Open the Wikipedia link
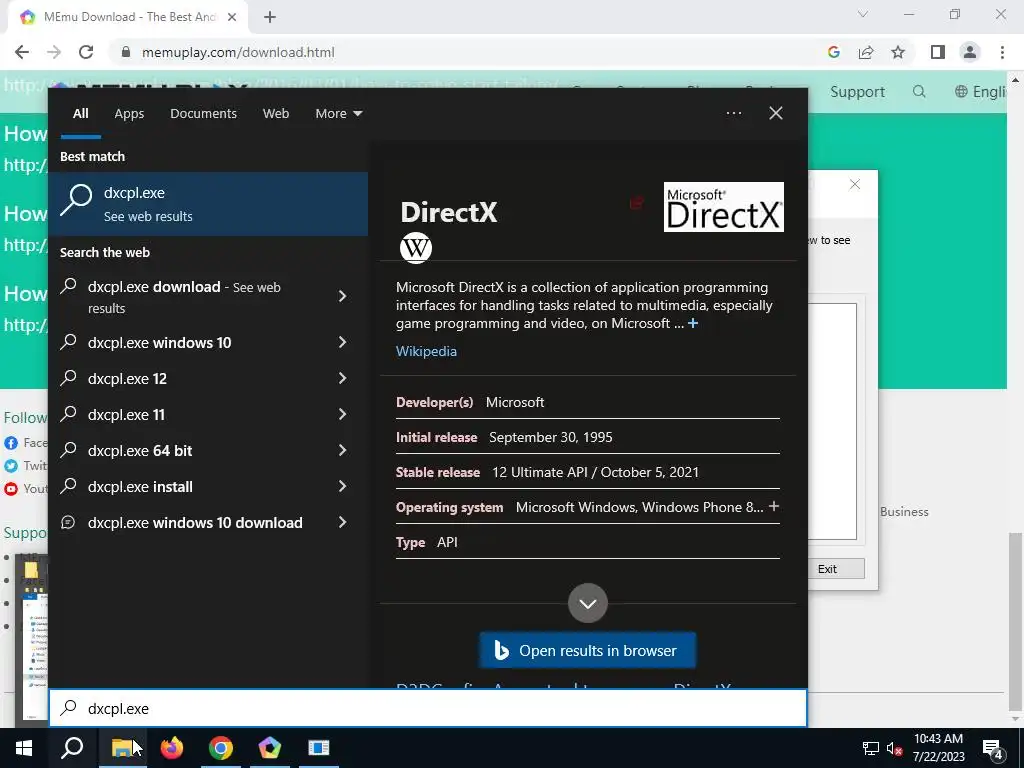The image size is (1024, 768). point(426,351)
